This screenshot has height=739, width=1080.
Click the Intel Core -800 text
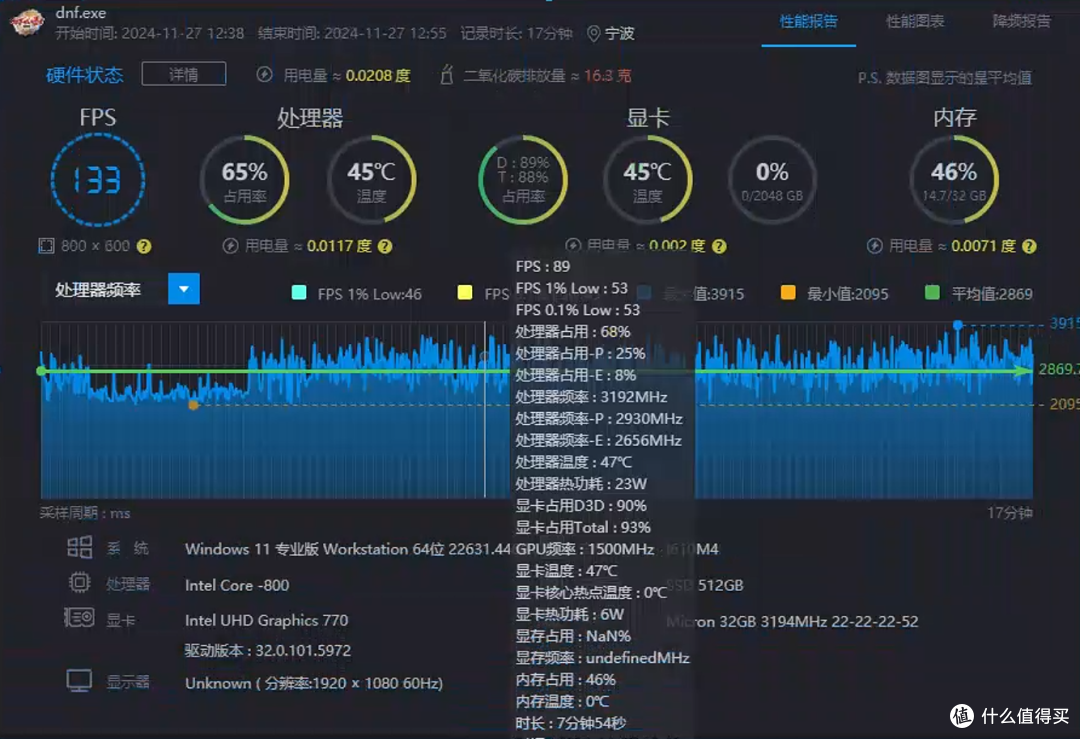(x=237, y=585)
